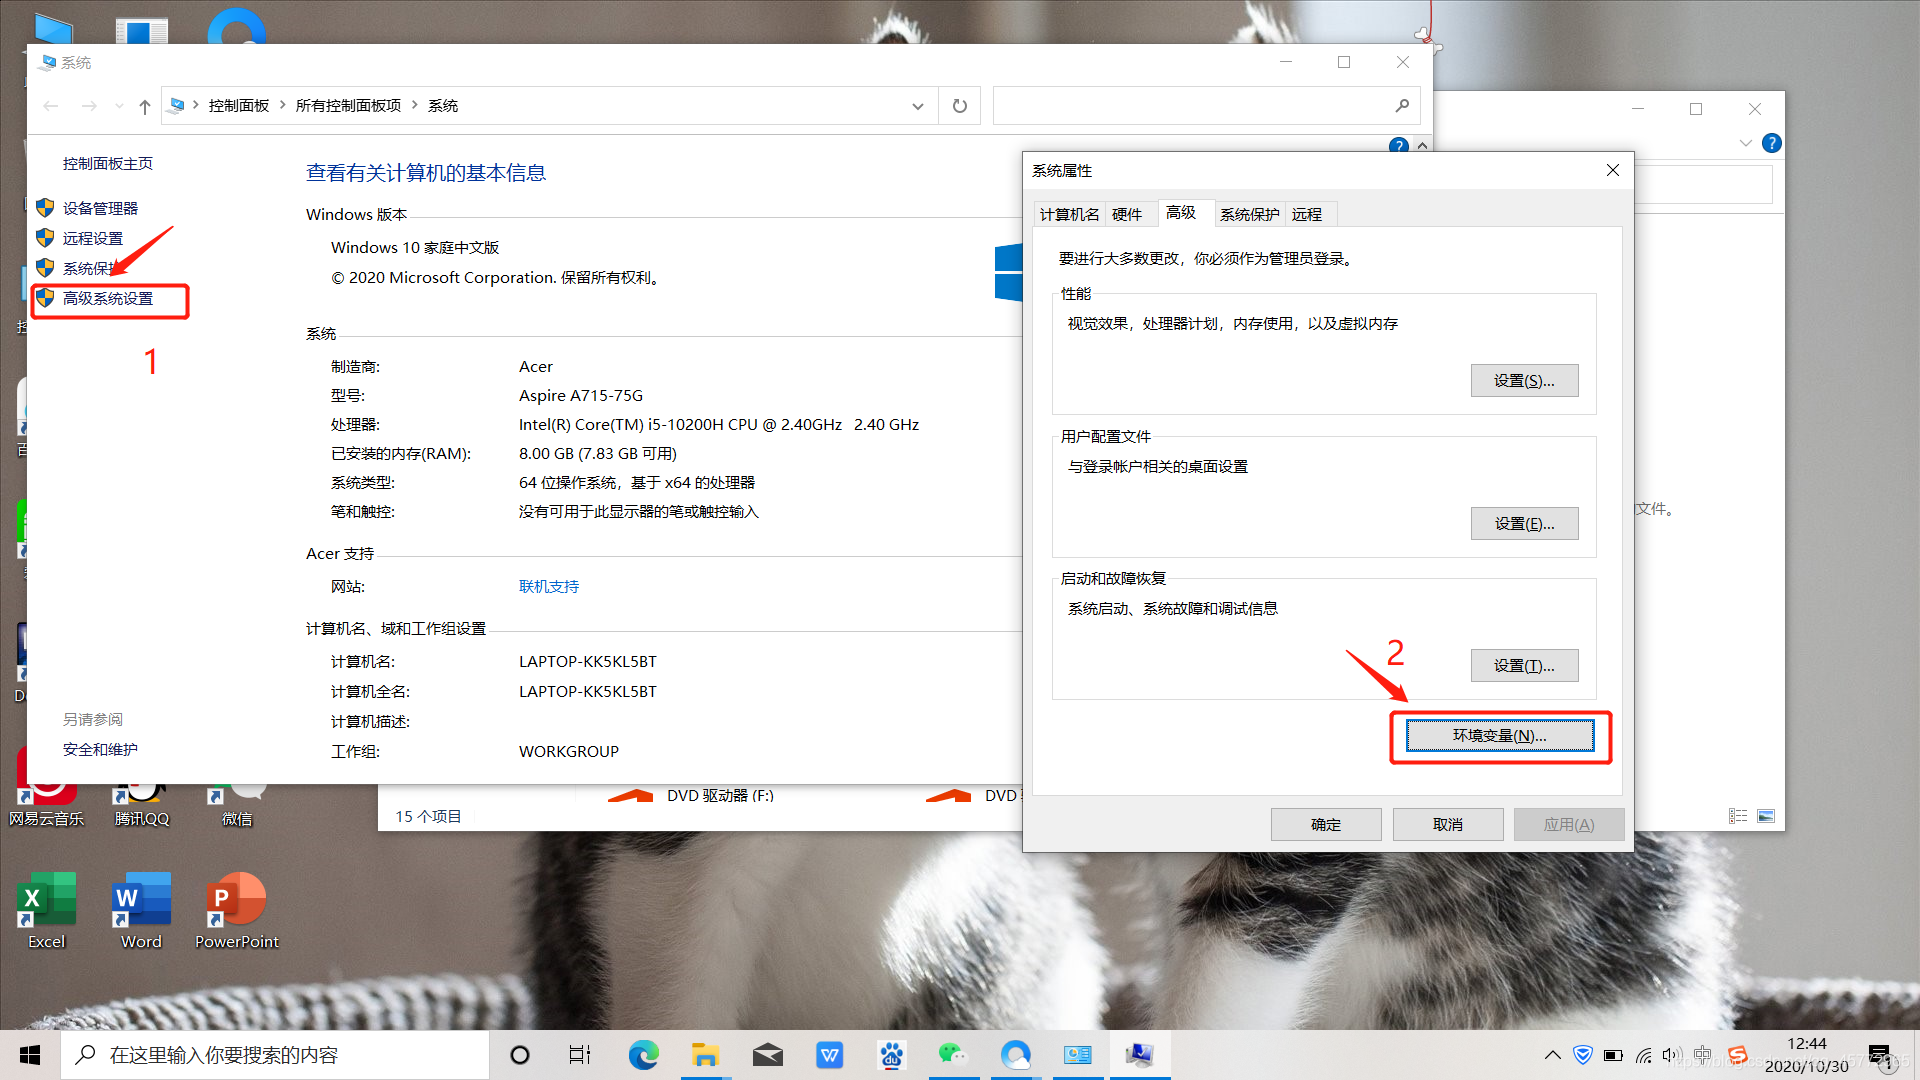The height and width of the screenshot is (1080, 1920).
Task: Open WeChat from taskbar
Action: (x=953, y=1055)
